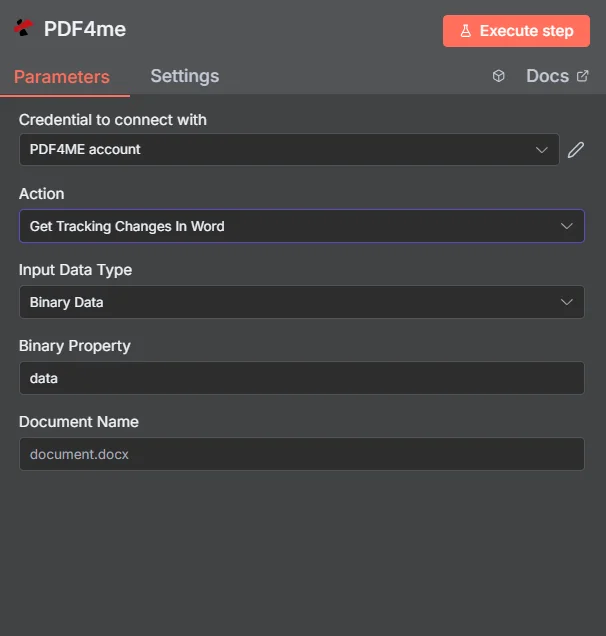Viewport: 606px width, 636px height.
Task: Open the Action dropdown showing Get Tracking Changes
Action: (x=302, y=226)
